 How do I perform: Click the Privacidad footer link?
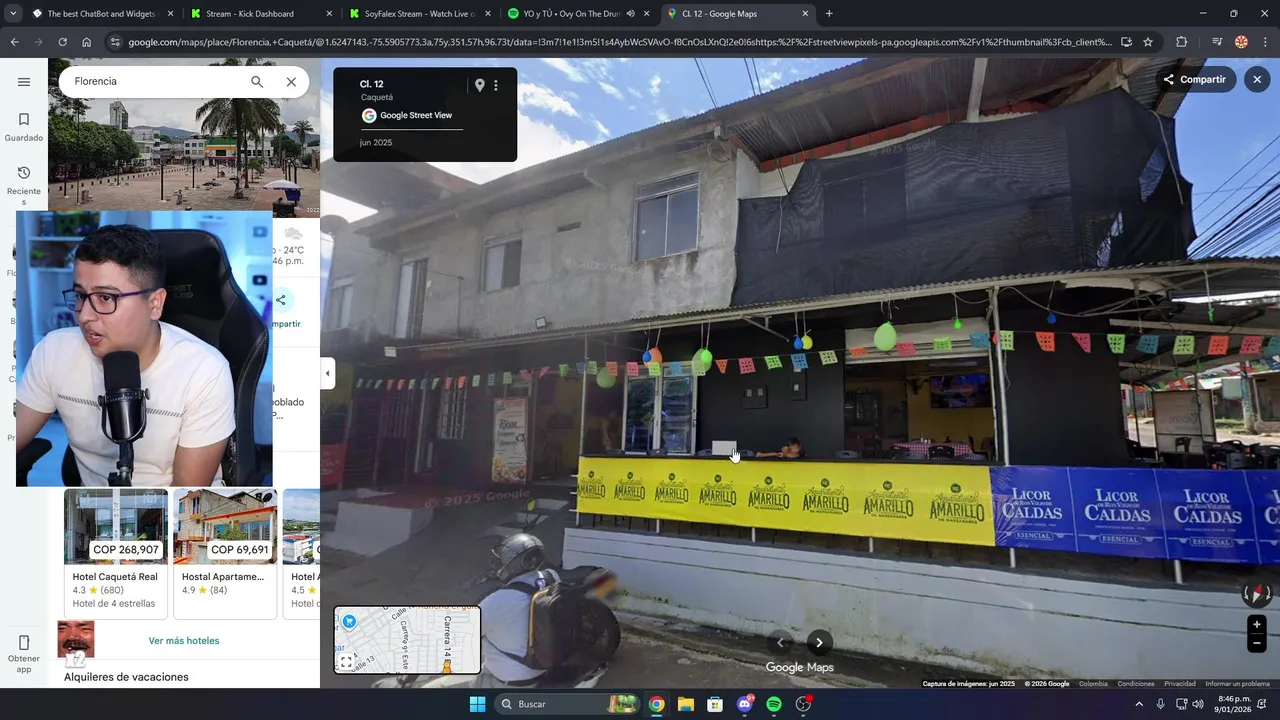click(1180, 684)
